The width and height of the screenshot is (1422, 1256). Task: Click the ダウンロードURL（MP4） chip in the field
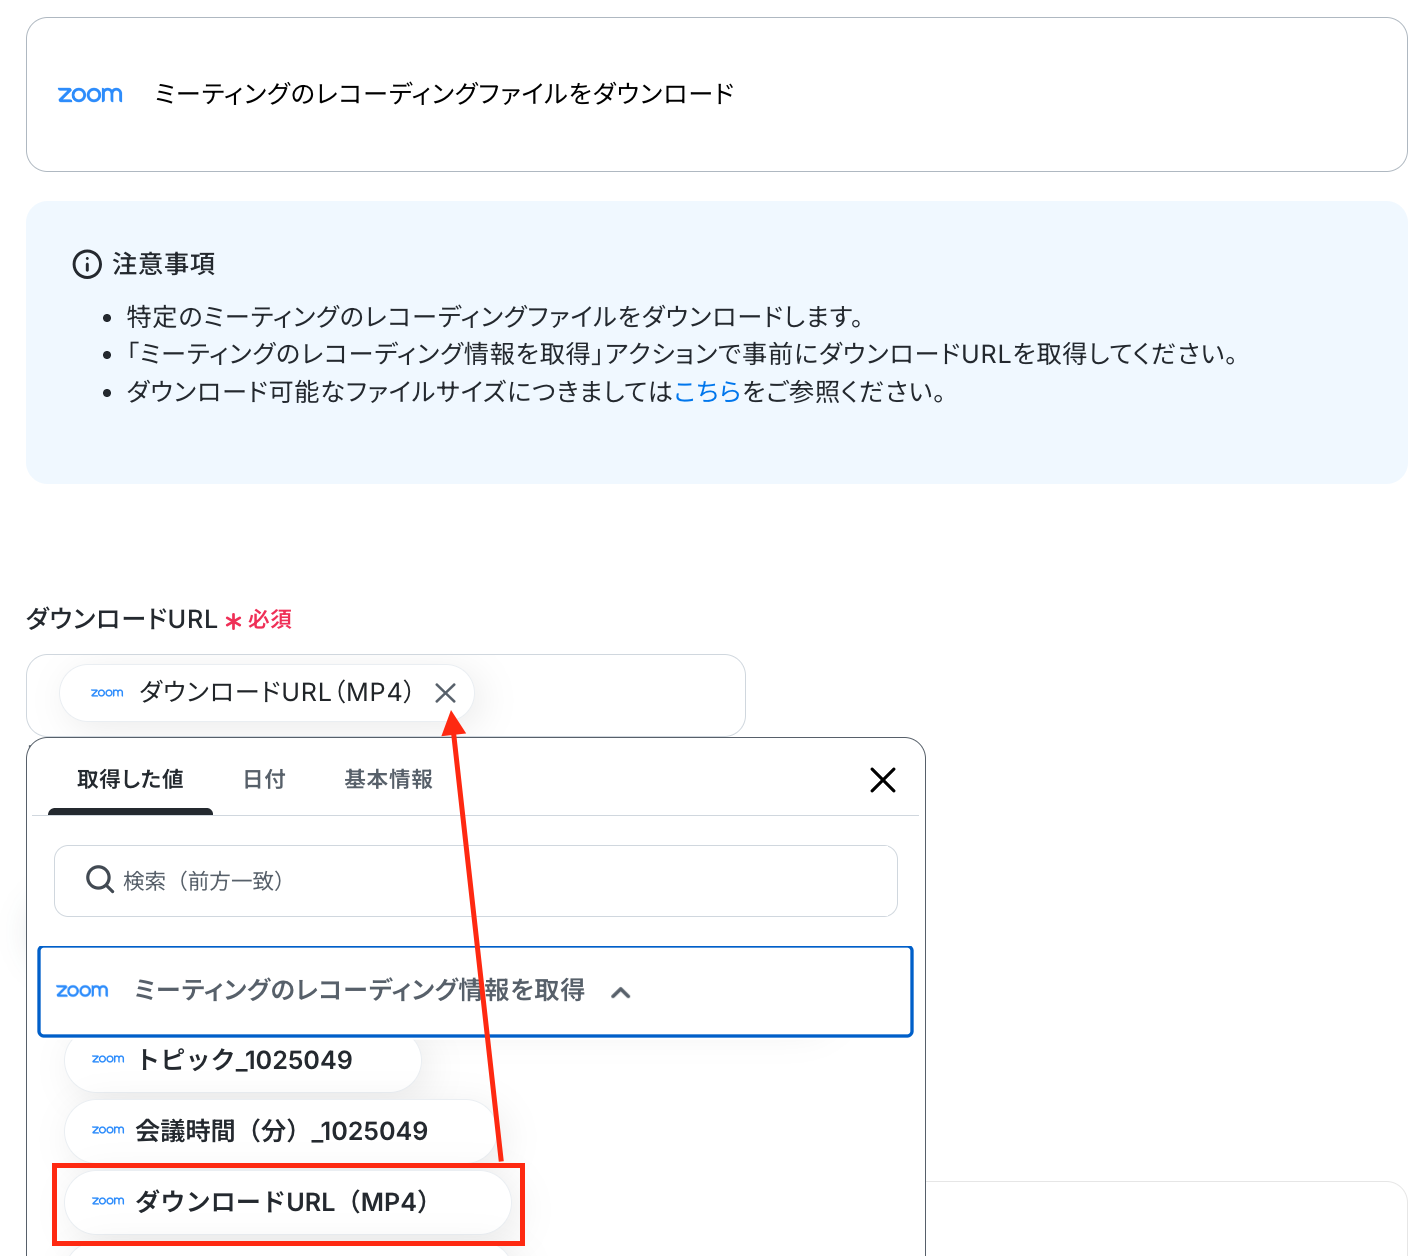point(266,692)
